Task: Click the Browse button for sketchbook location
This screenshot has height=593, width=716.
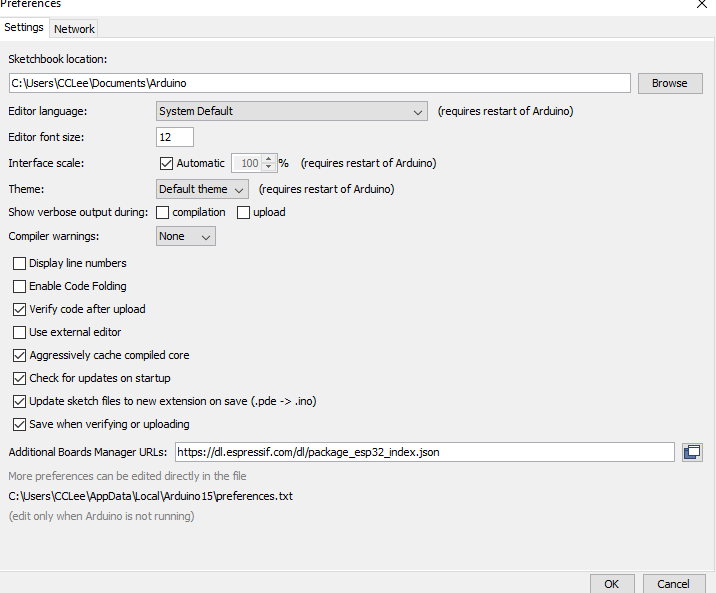Action: 669,83
